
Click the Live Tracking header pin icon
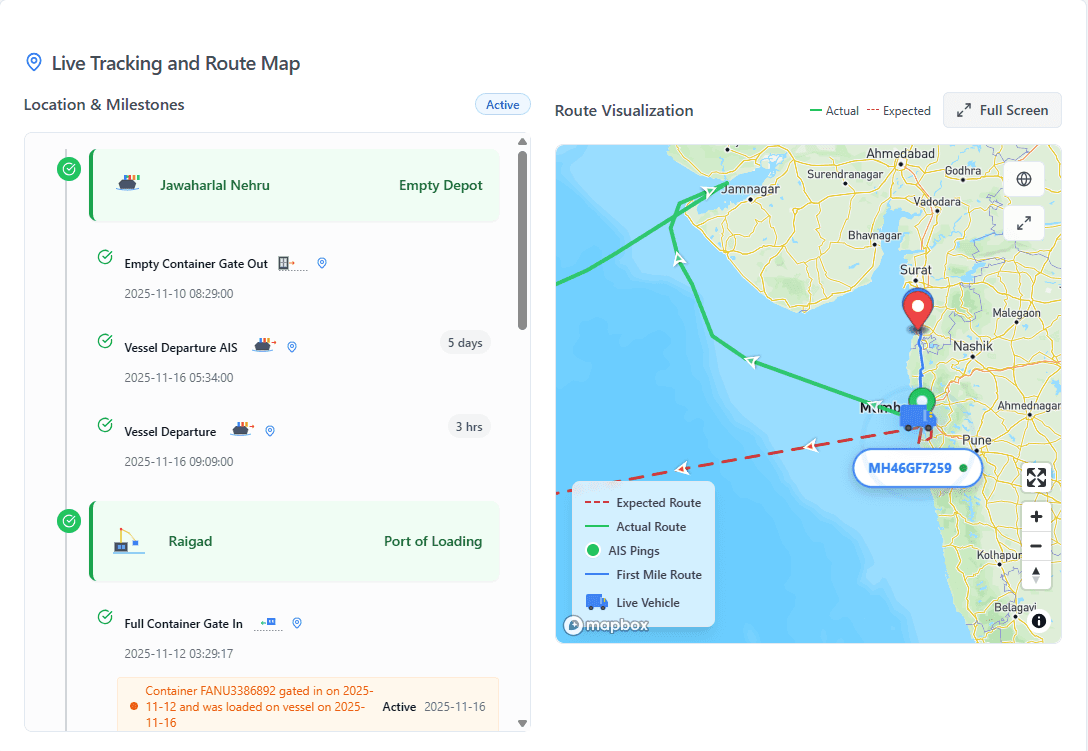point(33,62)
